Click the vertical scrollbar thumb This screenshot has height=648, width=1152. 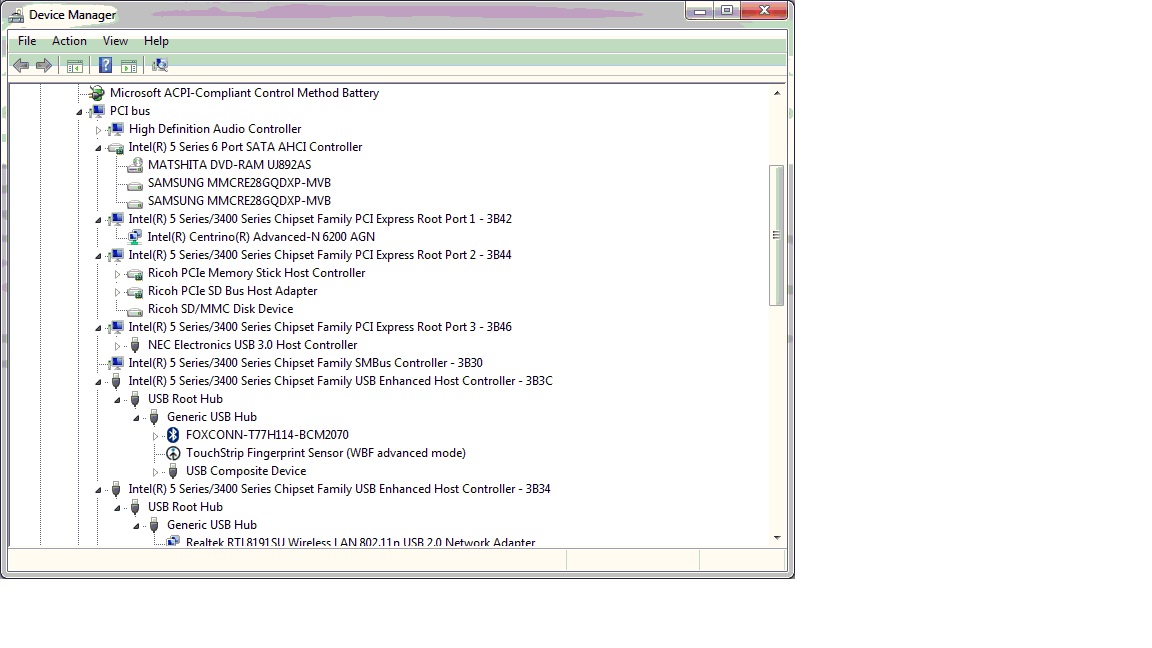[x=777, y=235]
